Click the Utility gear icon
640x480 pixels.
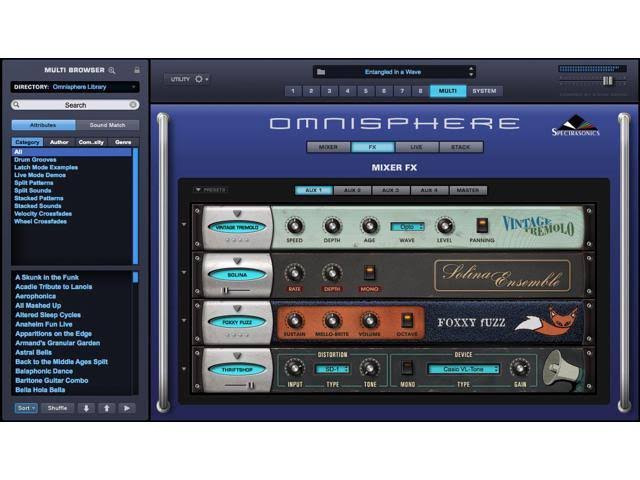coord(199,79)
